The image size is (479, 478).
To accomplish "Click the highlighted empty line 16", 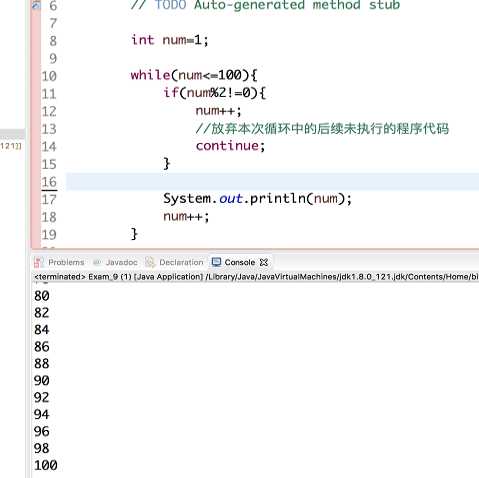I will pyautogui.click(x=272, y=182).
